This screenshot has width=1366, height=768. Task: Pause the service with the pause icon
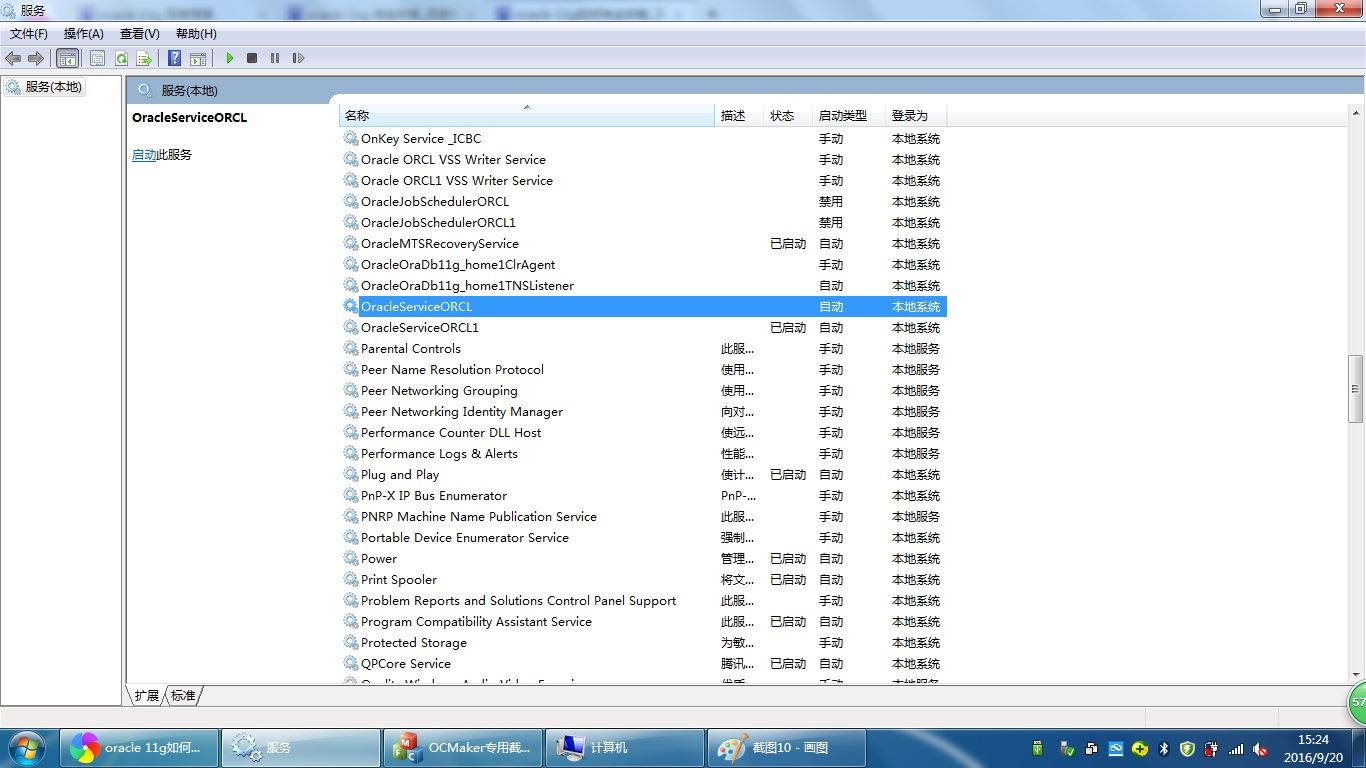pos(275,58)
